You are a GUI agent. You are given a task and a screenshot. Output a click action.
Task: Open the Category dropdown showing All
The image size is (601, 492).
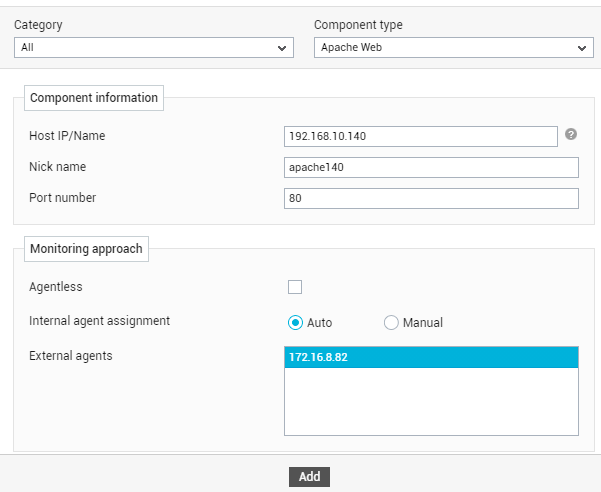154,48
